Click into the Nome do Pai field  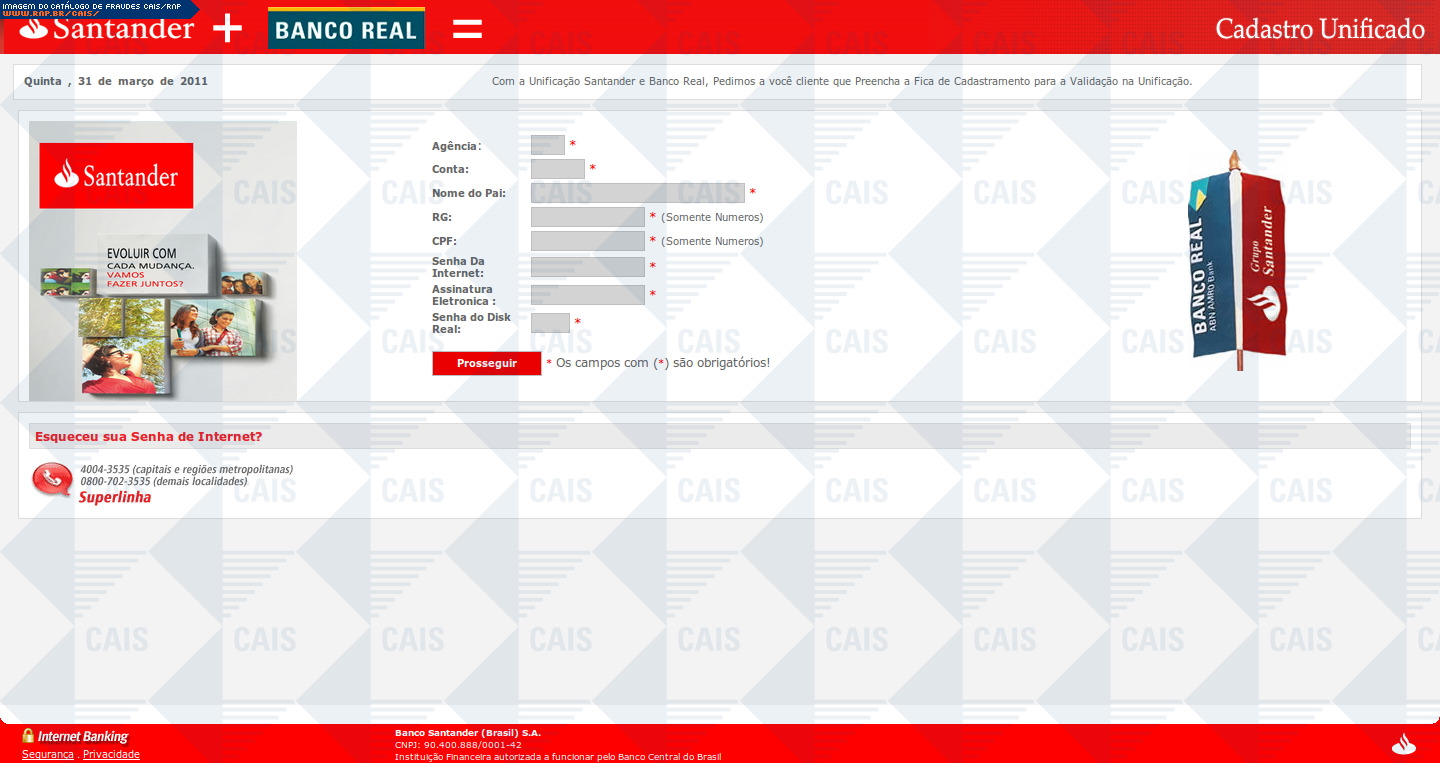click(637, 193)
